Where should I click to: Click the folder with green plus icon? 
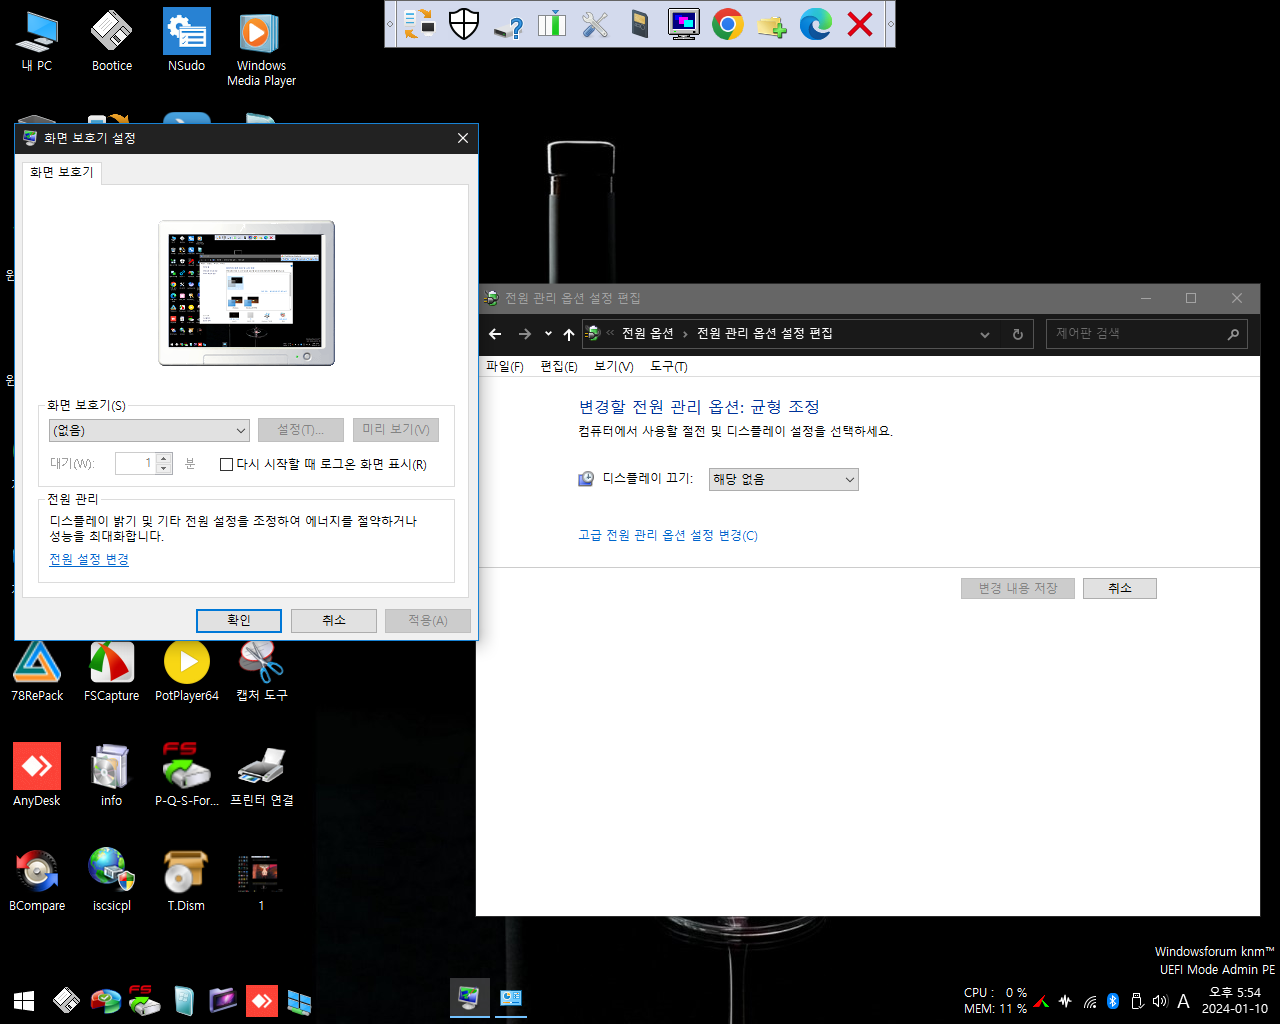(771, 24)
